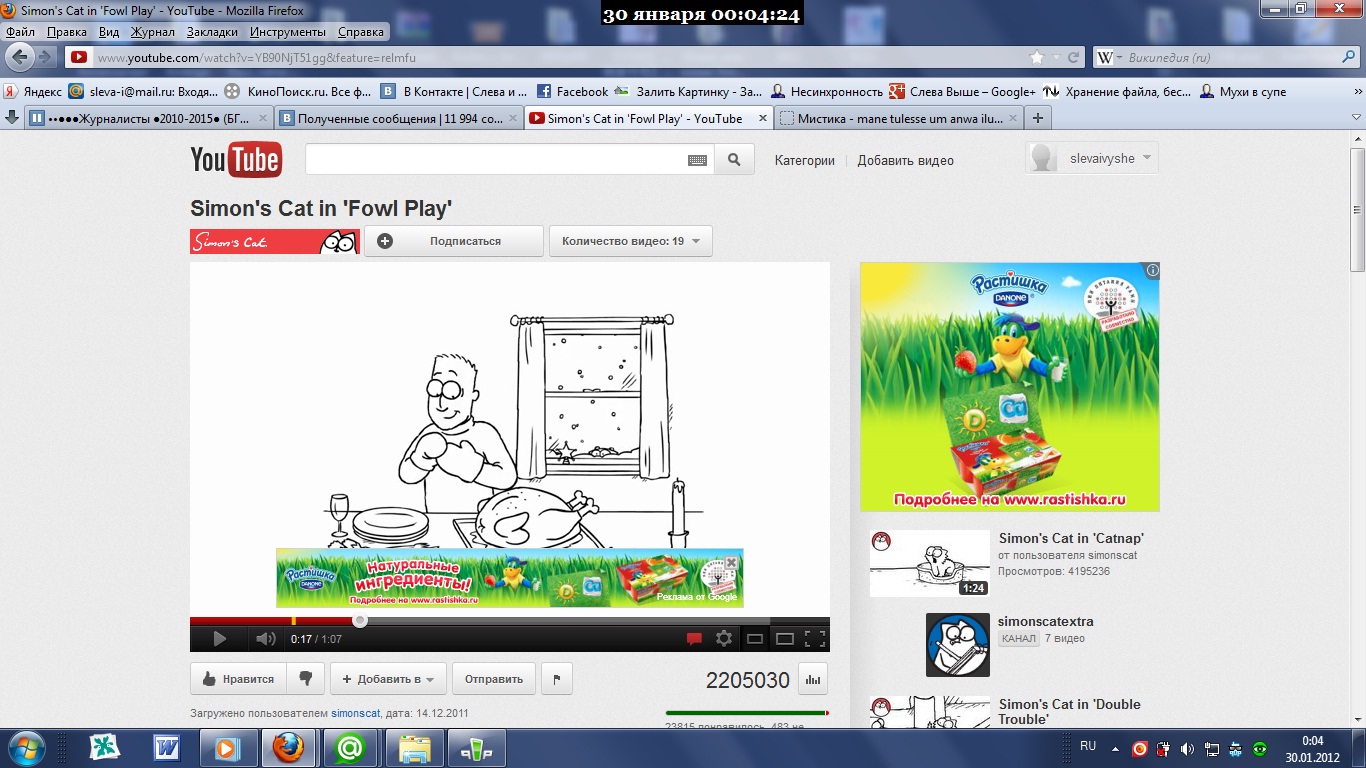Open the Facebook bookmark
The height and width of the screenshot is (768, 1366).
[x=573, y=91]
